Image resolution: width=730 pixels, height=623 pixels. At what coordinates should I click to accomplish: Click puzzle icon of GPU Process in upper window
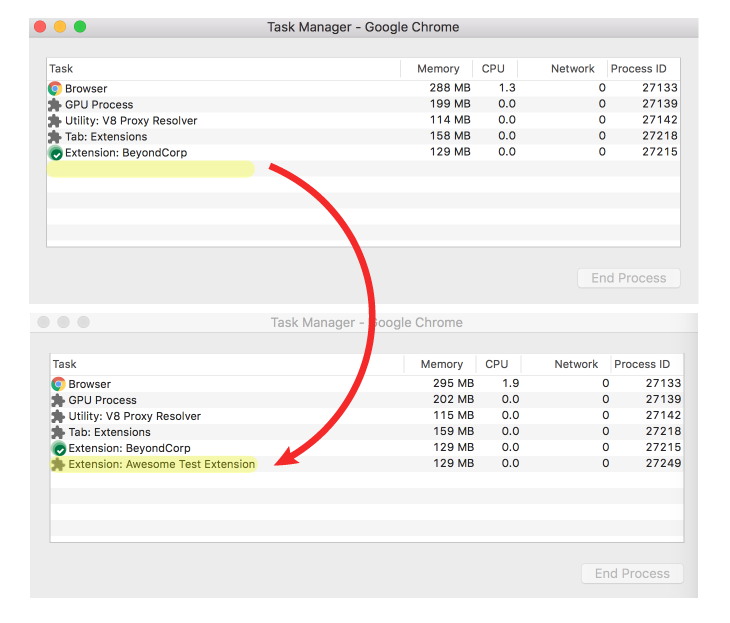click(x=55, y=104)
